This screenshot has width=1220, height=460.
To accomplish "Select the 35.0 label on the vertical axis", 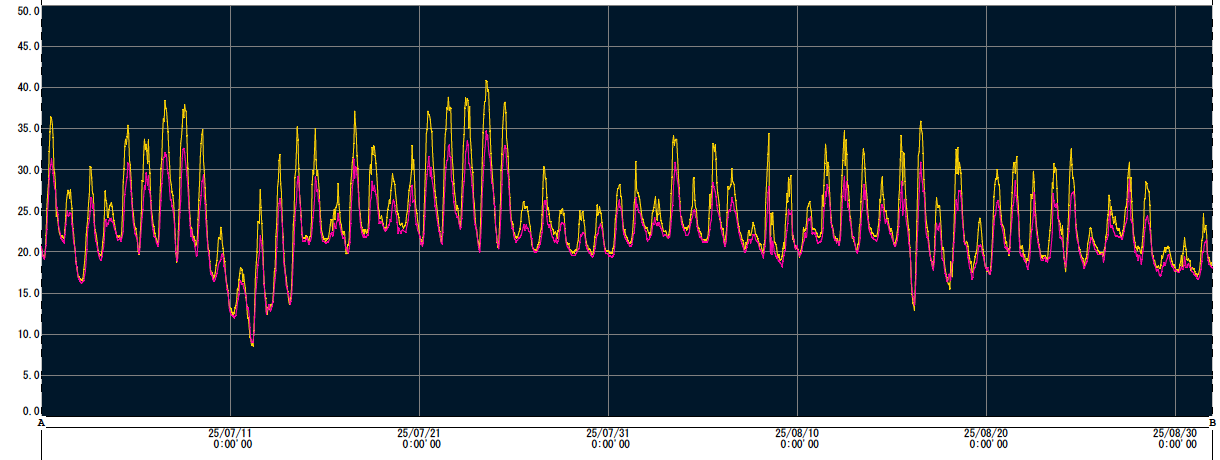I will click(22, 129).
